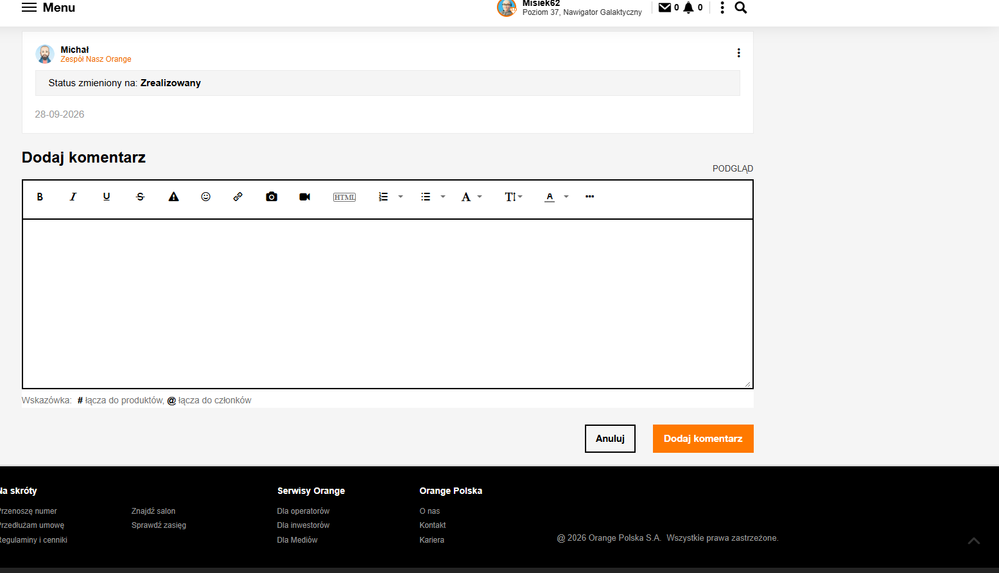Insert a video
This screenshot has width=999, height=573.
[x=305, y=197]
